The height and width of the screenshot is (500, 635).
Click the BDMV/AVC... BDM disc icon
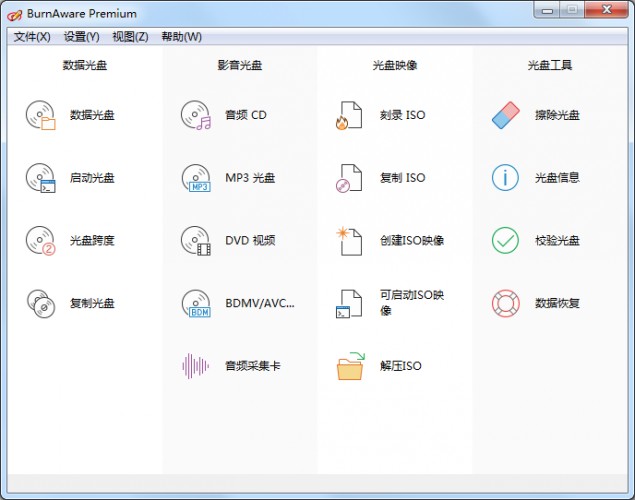point(196,304)
